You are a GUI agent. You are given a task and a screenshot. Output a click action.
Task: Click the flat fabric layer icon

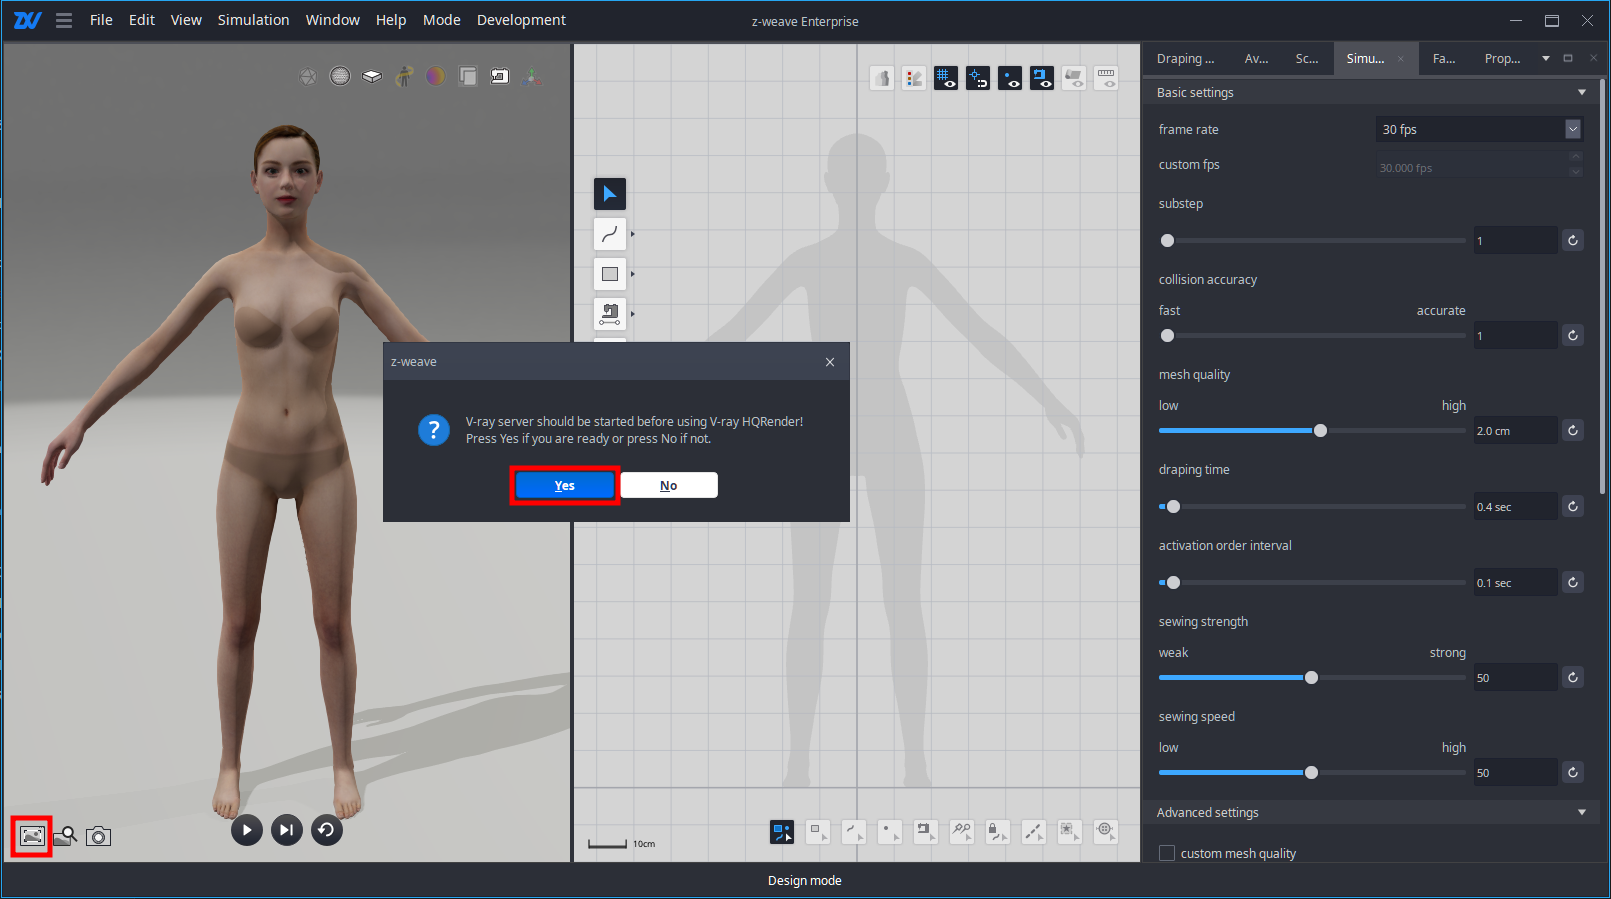372,76
